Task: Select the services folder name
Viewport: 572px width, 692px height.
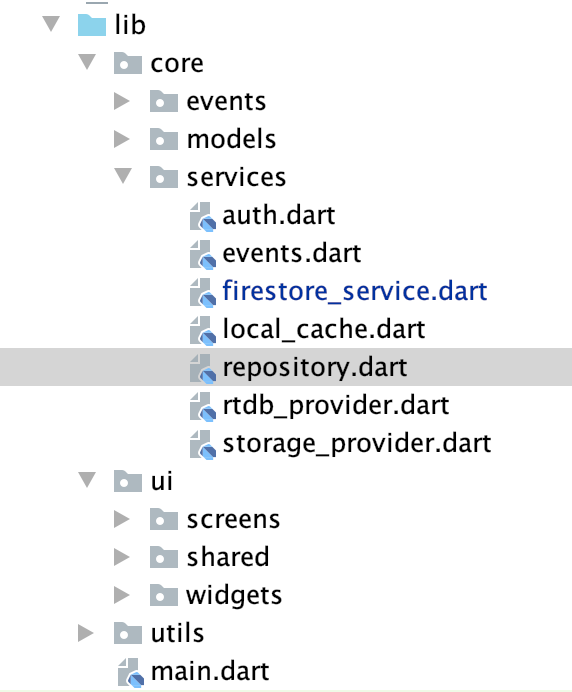Action: pyautogui.click(x=236, y=177)
